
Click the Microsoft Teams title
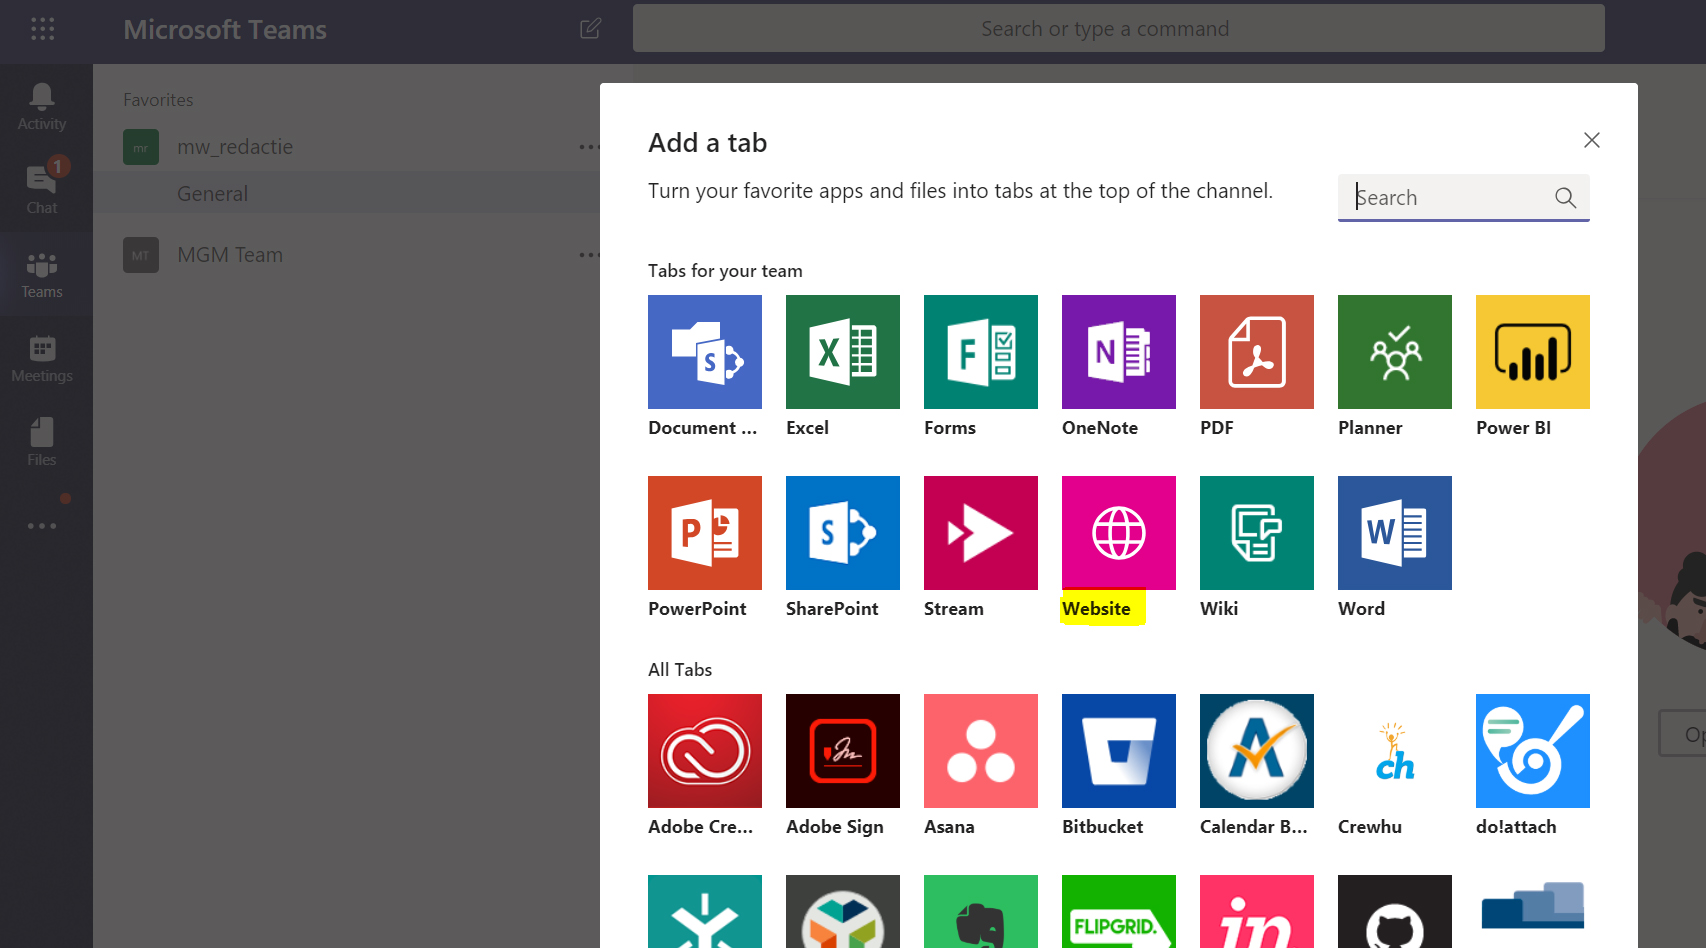[x=225, y=29]
